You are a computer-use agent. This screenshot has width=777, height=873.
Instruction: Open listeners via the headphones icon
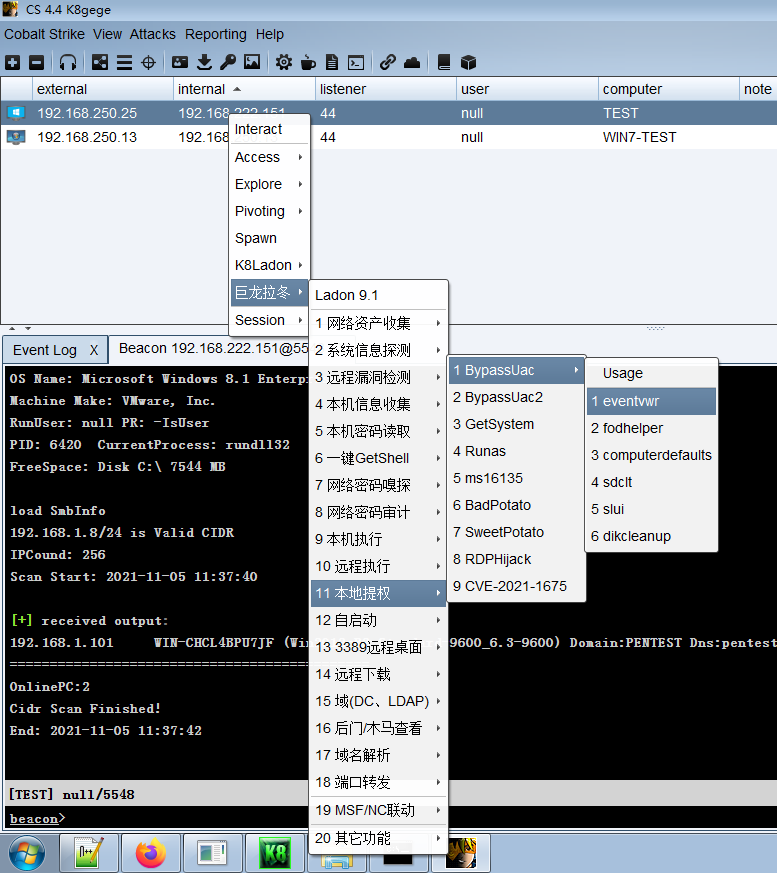[68, 62]
